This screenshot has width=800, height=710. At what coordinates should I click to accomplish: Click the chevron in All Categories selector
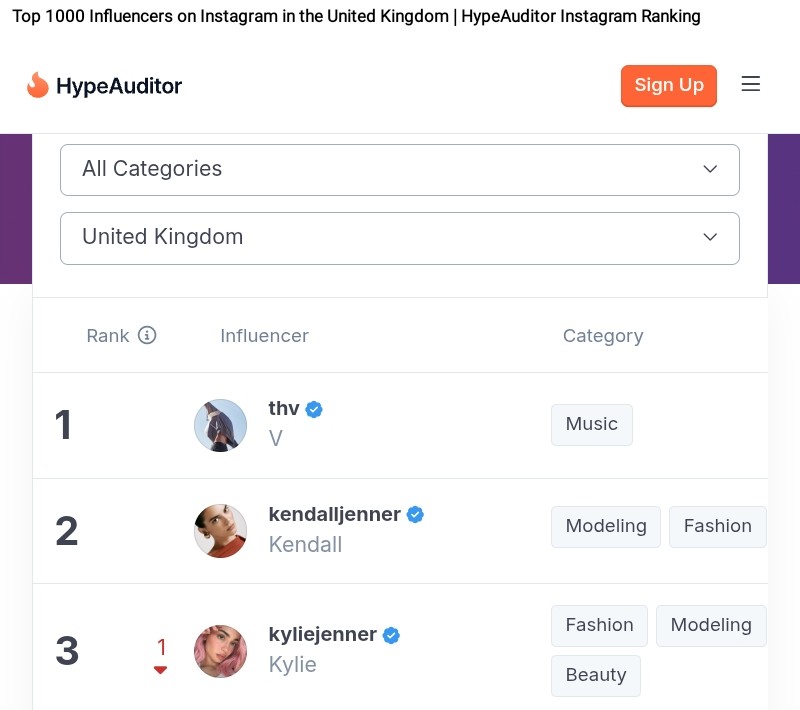click(710, 169)
